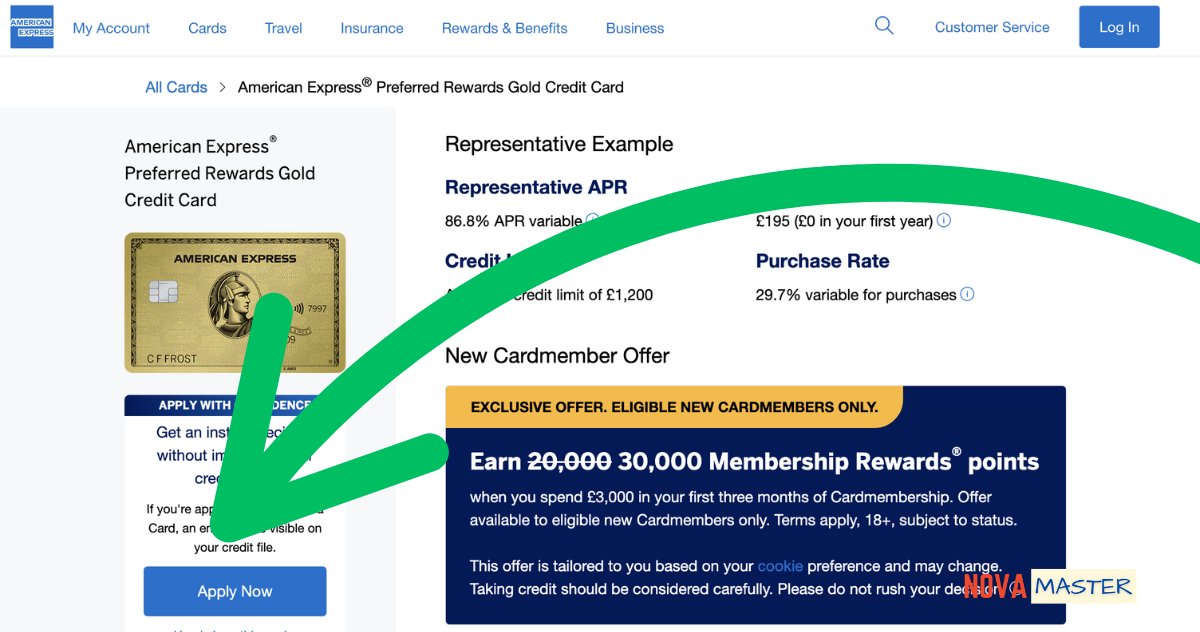Click info icon beside 29.7% purchase rate

click(967, 294)
